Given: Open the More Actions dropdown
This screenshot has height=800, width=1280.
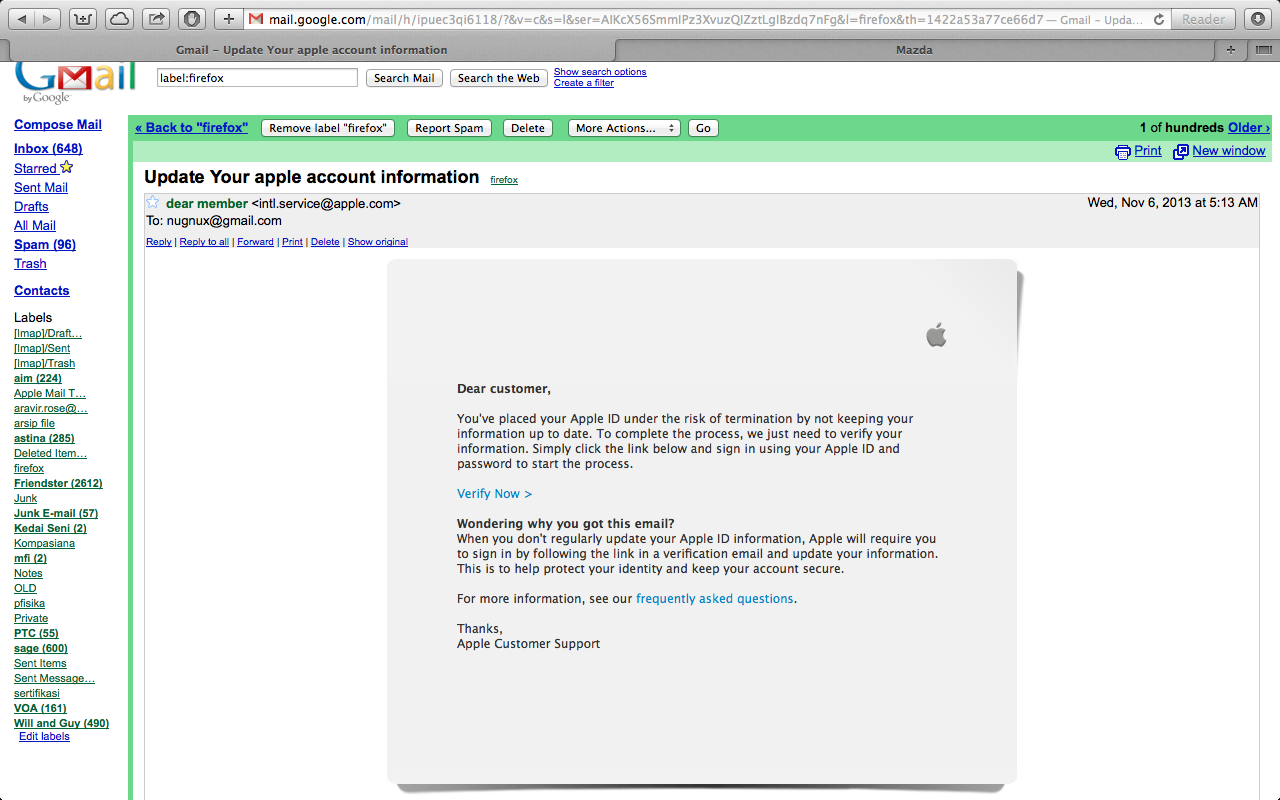Looking at the screenshot, I should click(624, 128).
